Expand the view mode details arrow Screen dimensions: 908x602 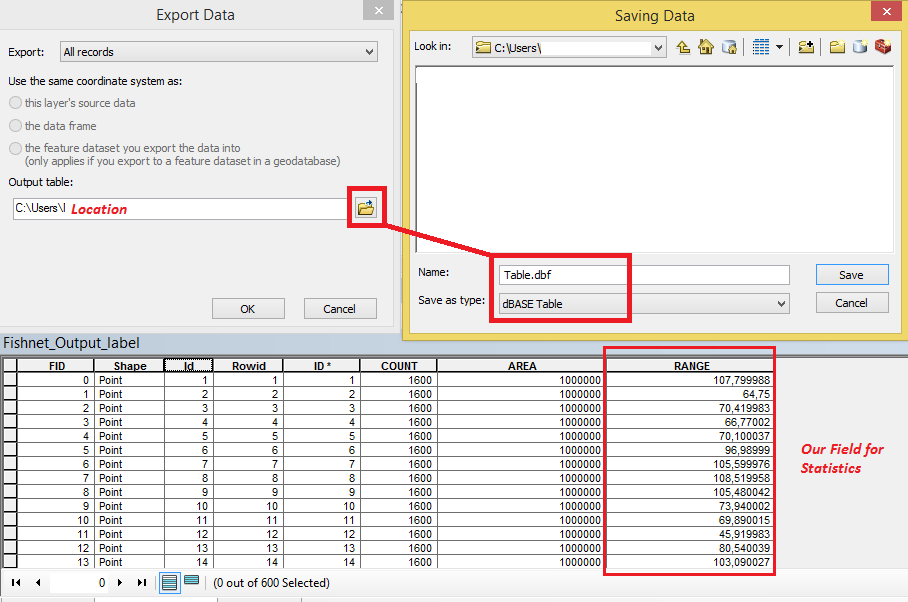point(779,47)
